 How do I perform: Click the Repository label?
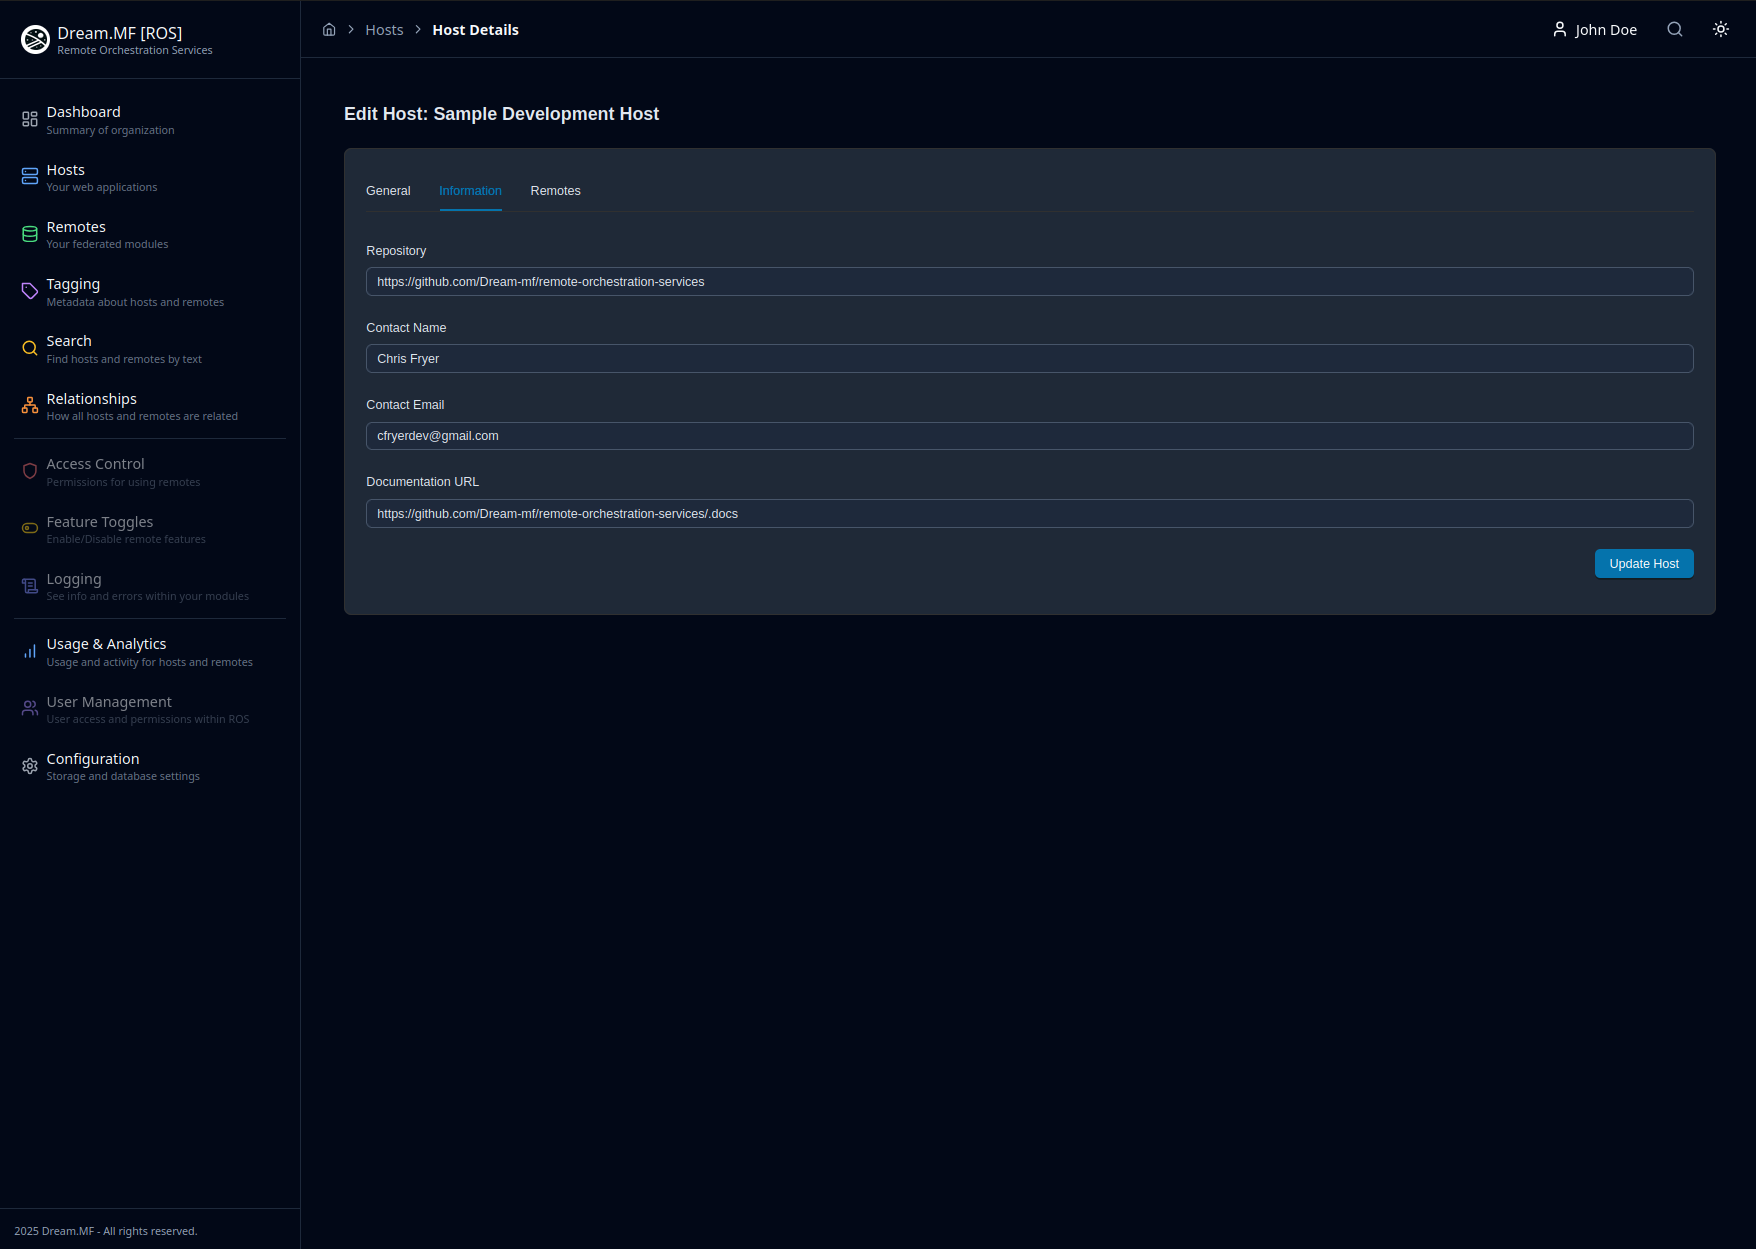[x=396, y=251]
